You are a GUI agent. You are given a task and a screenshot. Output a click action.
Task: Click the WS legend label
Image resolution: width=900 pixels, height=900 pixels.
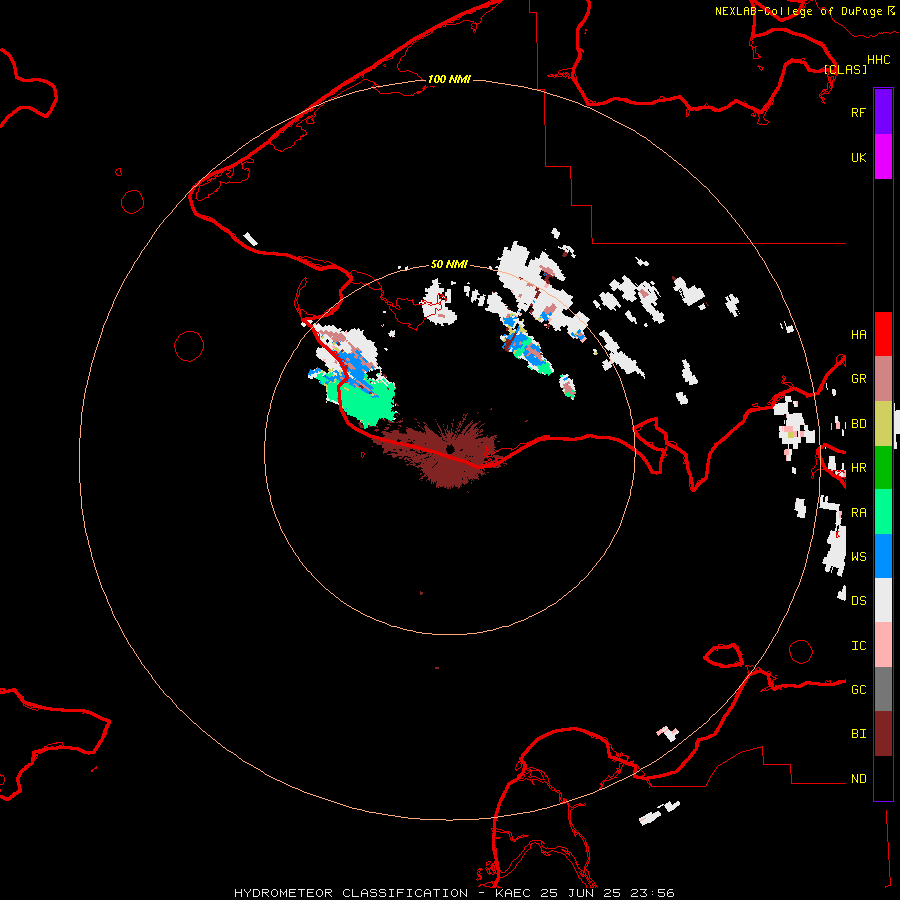[x=858, y=556]
